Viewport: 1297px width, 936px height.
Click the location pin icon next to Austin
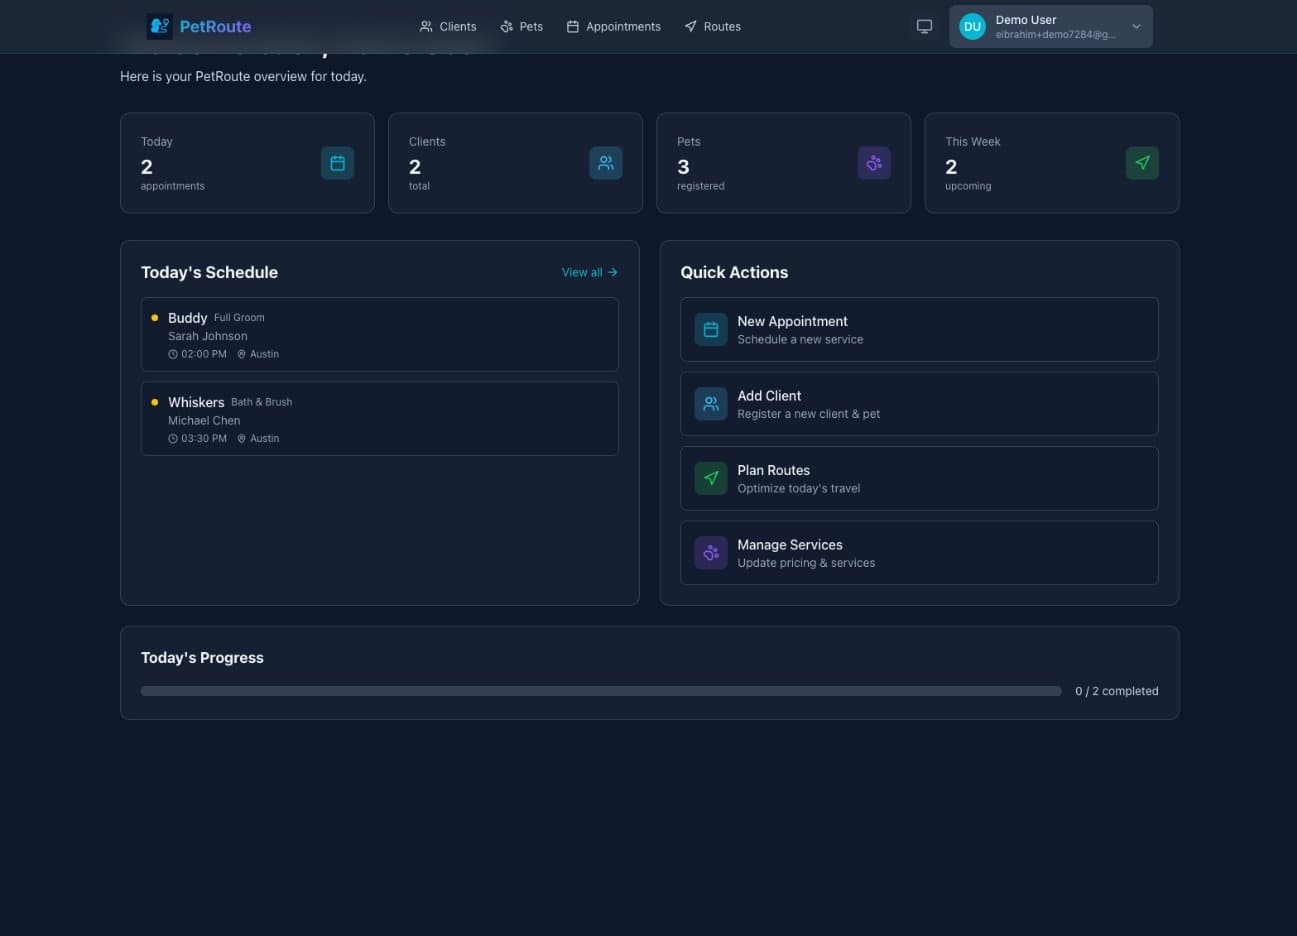coord(242,353)
